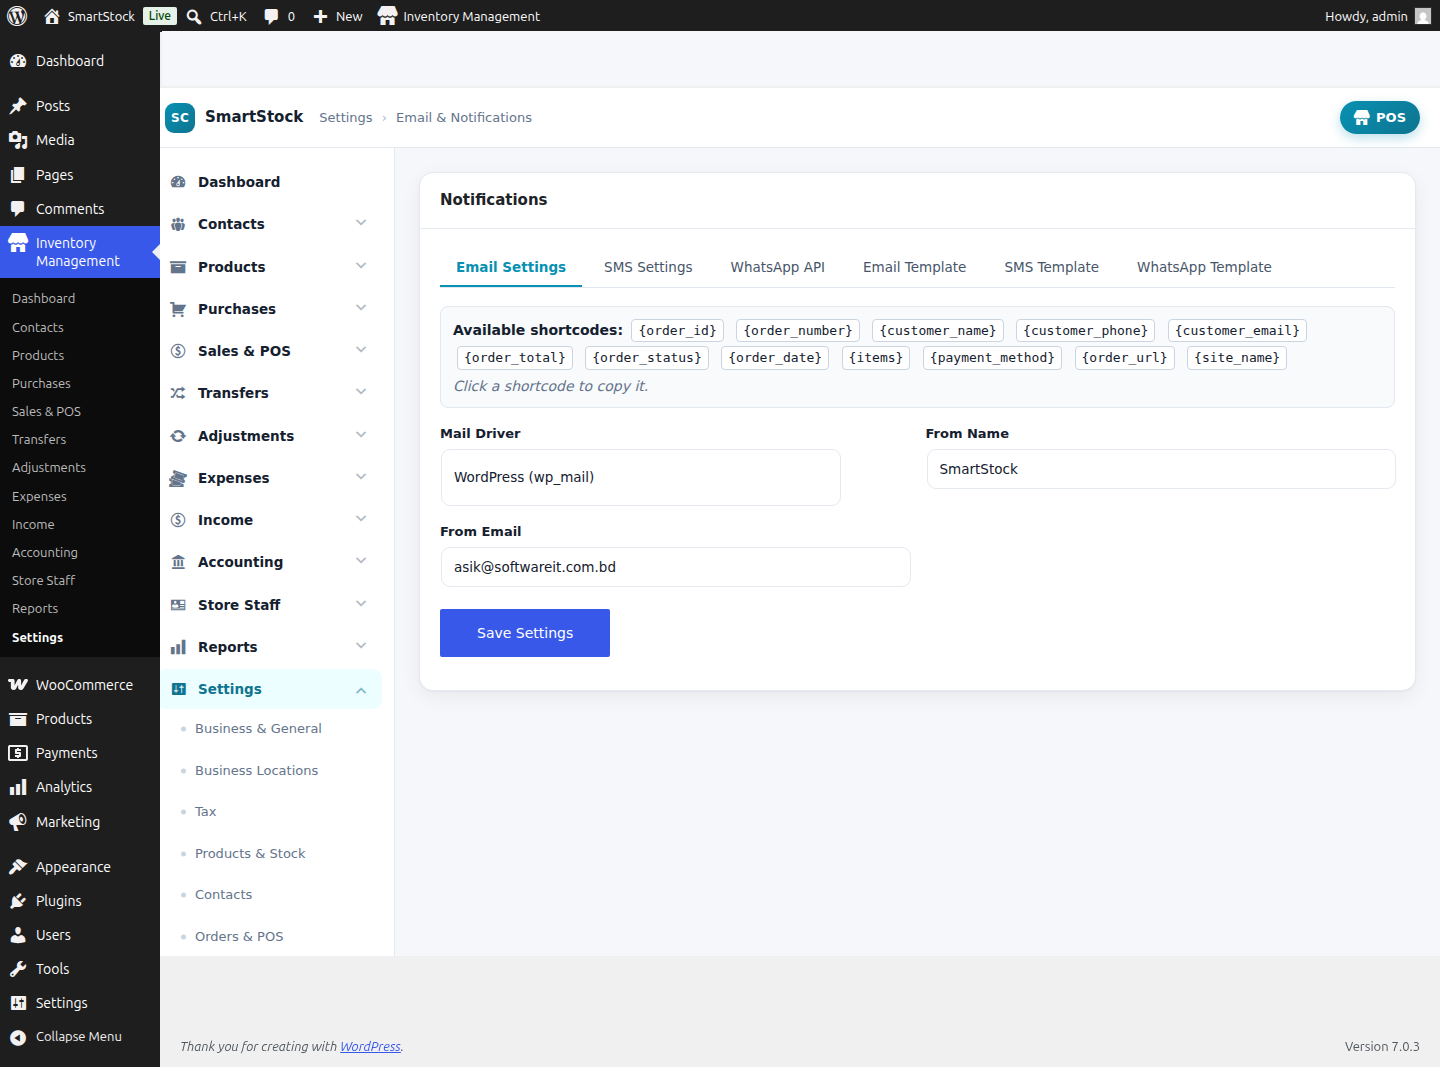
Task: Click the WordPress logo in admin bar
Action: coord(17,16)
